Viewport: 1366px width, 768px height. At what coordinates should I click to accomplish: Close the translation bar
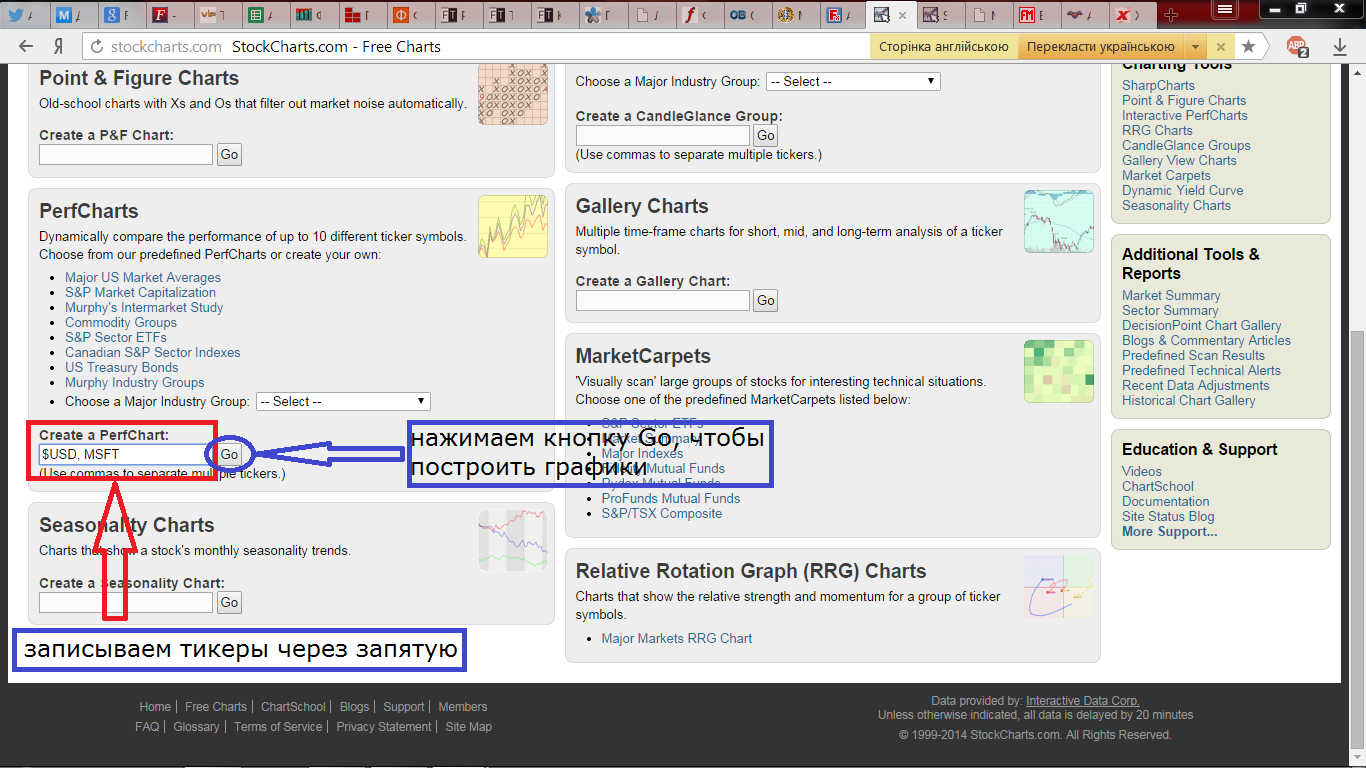[x=1220, y=46]
